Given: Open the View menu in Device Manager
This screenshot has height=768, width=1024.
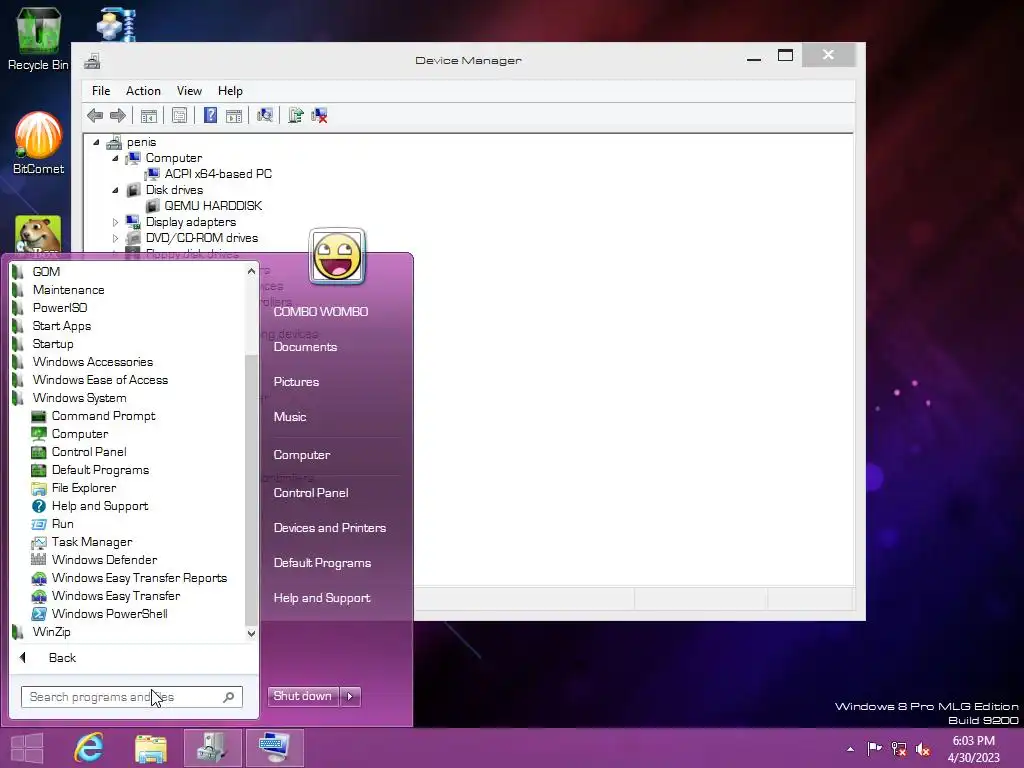Looking at the screenshot, I should click(189, 91).
